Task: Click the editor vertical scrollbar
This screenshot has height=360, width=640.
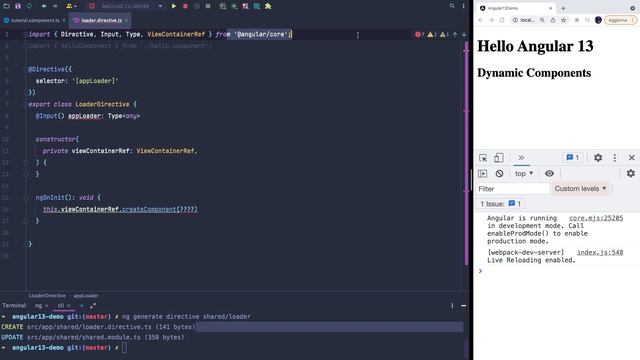Action: pyautogui.click(x=466, y=153)
